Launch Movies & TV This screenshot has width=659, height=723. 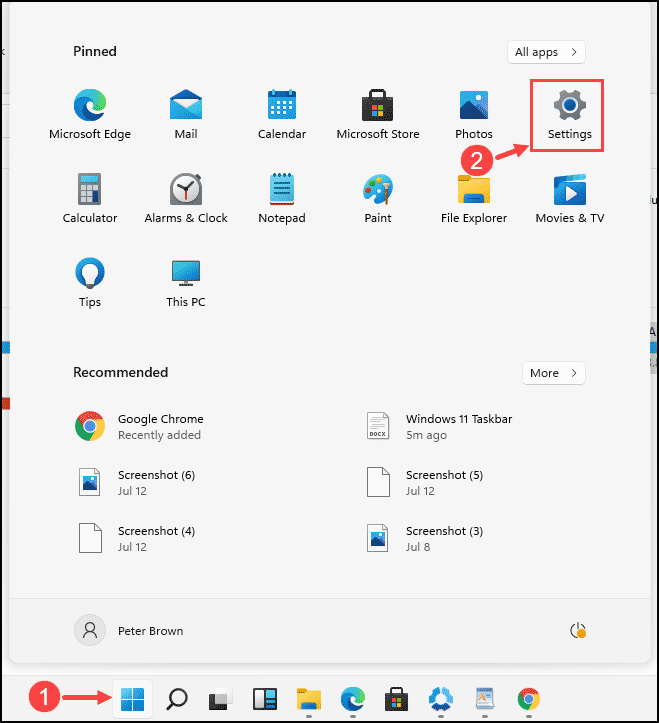[x=570, y=198]
